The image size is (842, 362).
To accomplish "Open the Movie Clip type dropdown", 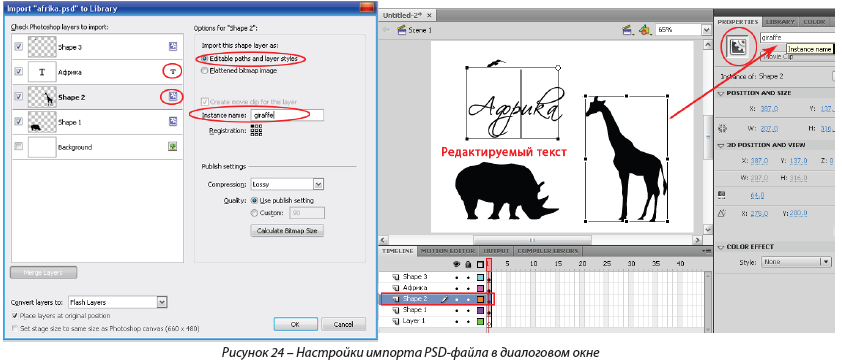I will point(797,55).
